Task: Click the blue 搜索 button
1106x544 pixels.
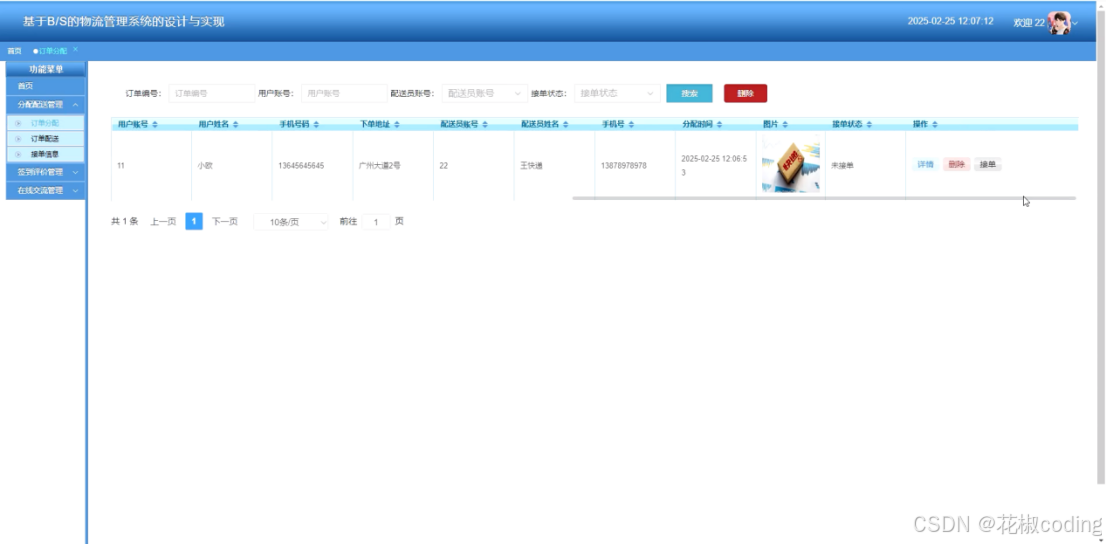Action: (689, 93)
